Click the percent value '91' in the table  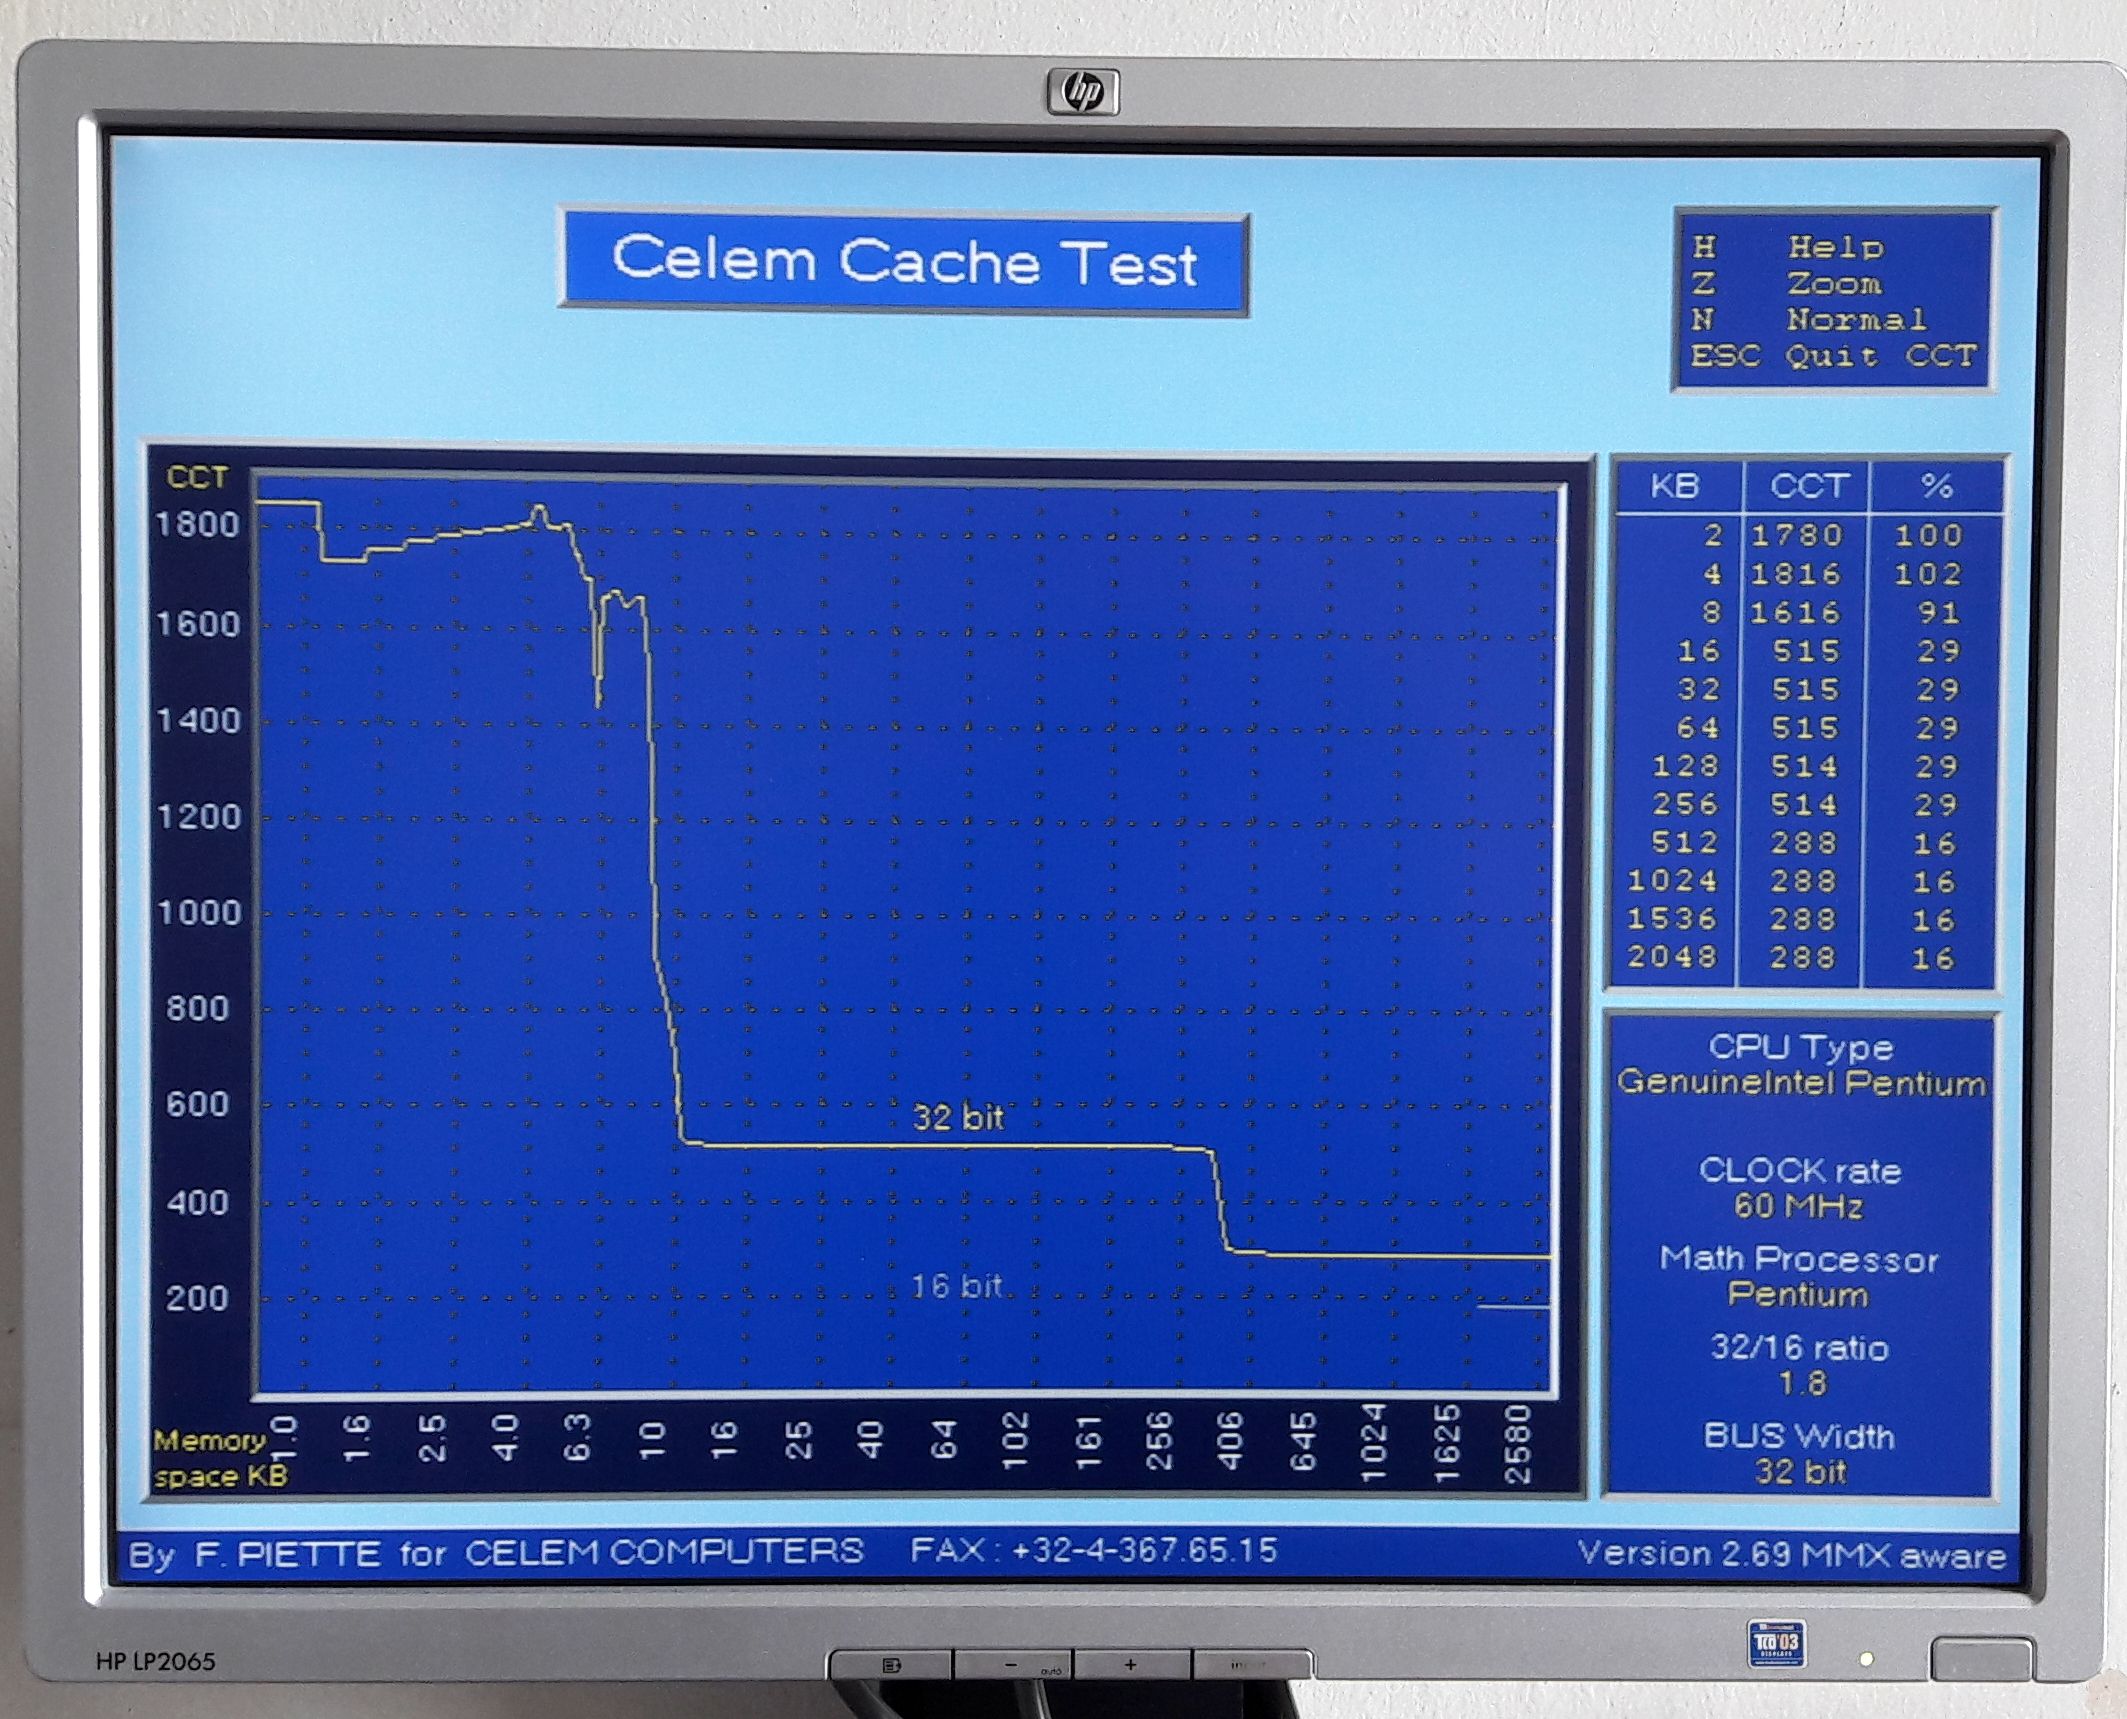tap(1939, 612)
